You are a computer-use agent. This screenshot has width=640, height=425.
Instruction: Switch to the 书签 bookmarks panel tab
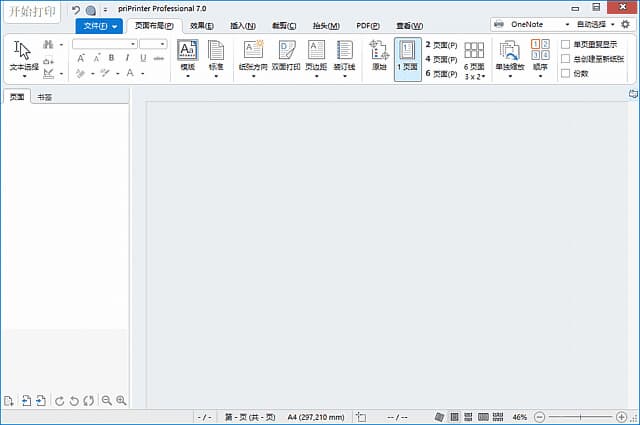point(45,97)
